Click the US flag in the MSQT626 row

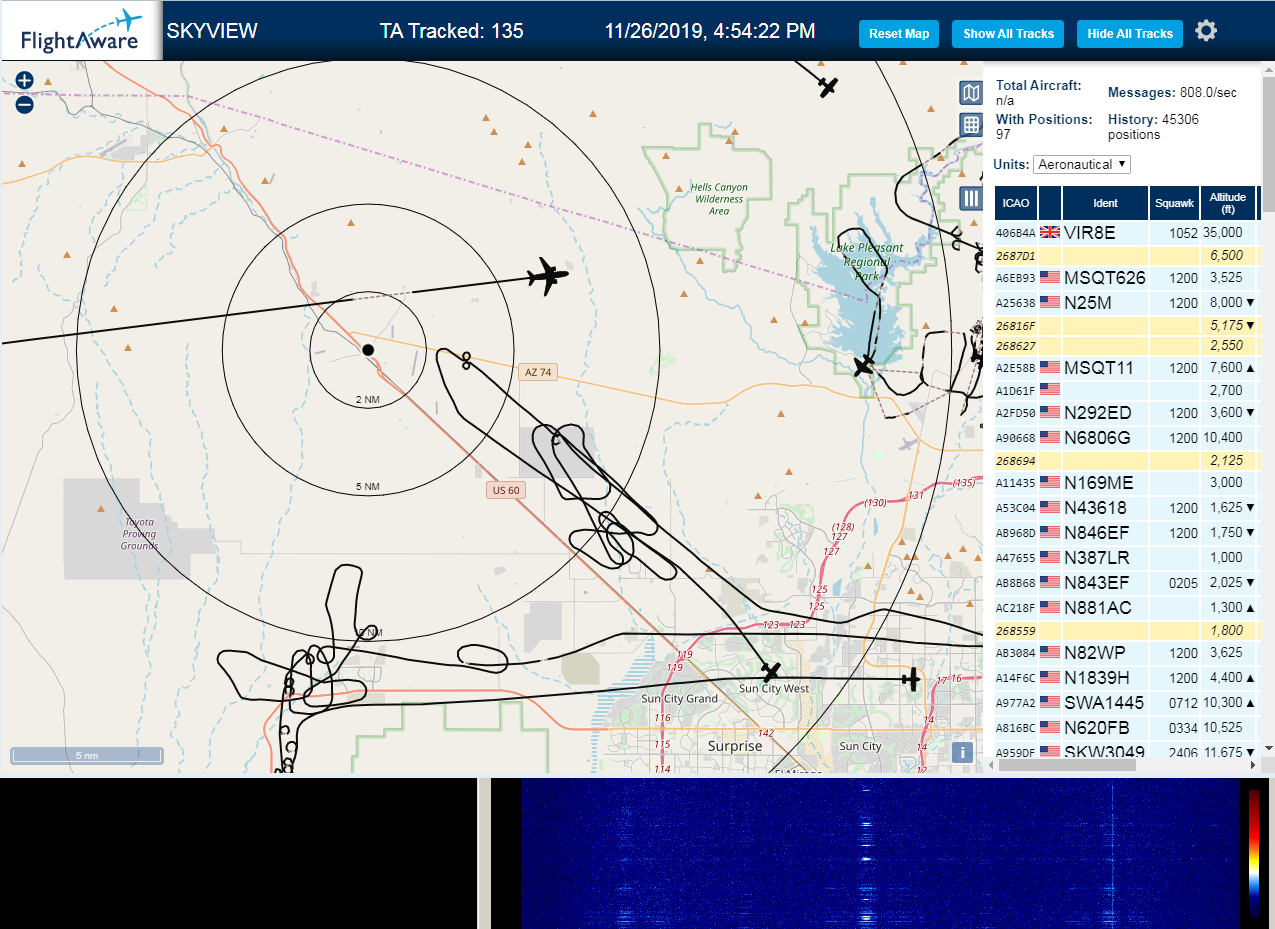1050,277
